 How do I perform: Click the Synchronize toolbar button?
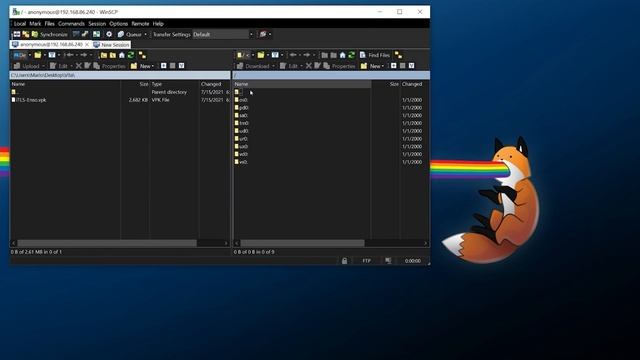point(50,34)
